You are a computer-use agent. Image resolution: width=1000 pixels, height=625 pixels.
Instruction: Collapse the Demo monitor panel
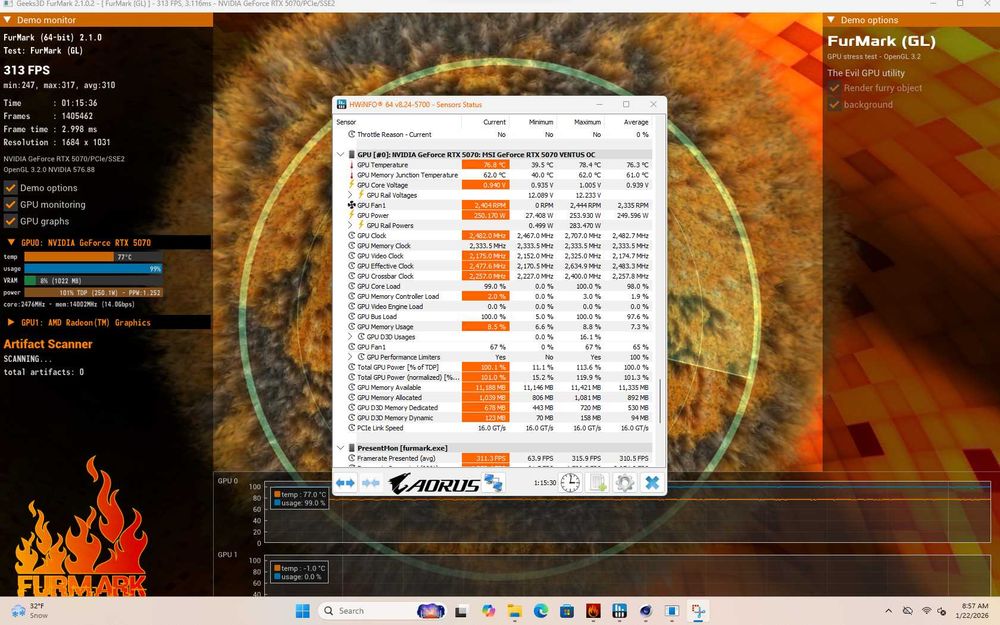(x=7, y=20)
